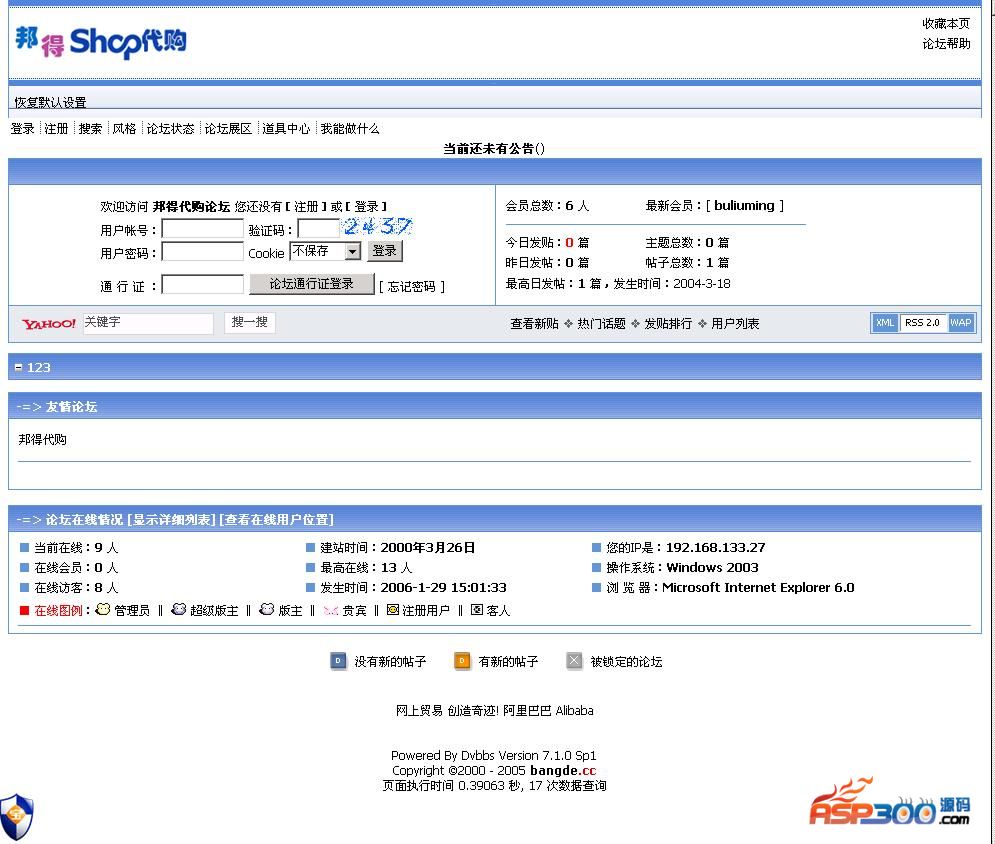Viewport: 995px width, 844px height.
Task: Click the 显示详细列表 link
Action: point(171,520)
